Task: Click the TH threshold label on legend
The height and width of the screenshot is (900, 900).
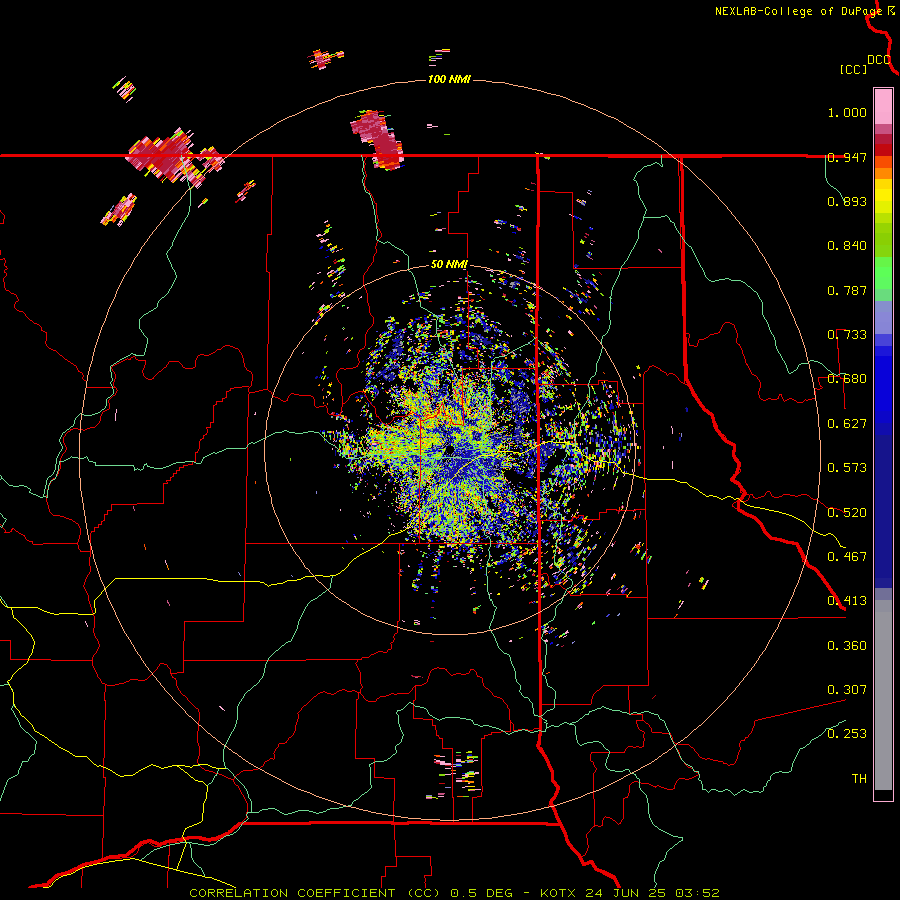Action: coord(859,779)
